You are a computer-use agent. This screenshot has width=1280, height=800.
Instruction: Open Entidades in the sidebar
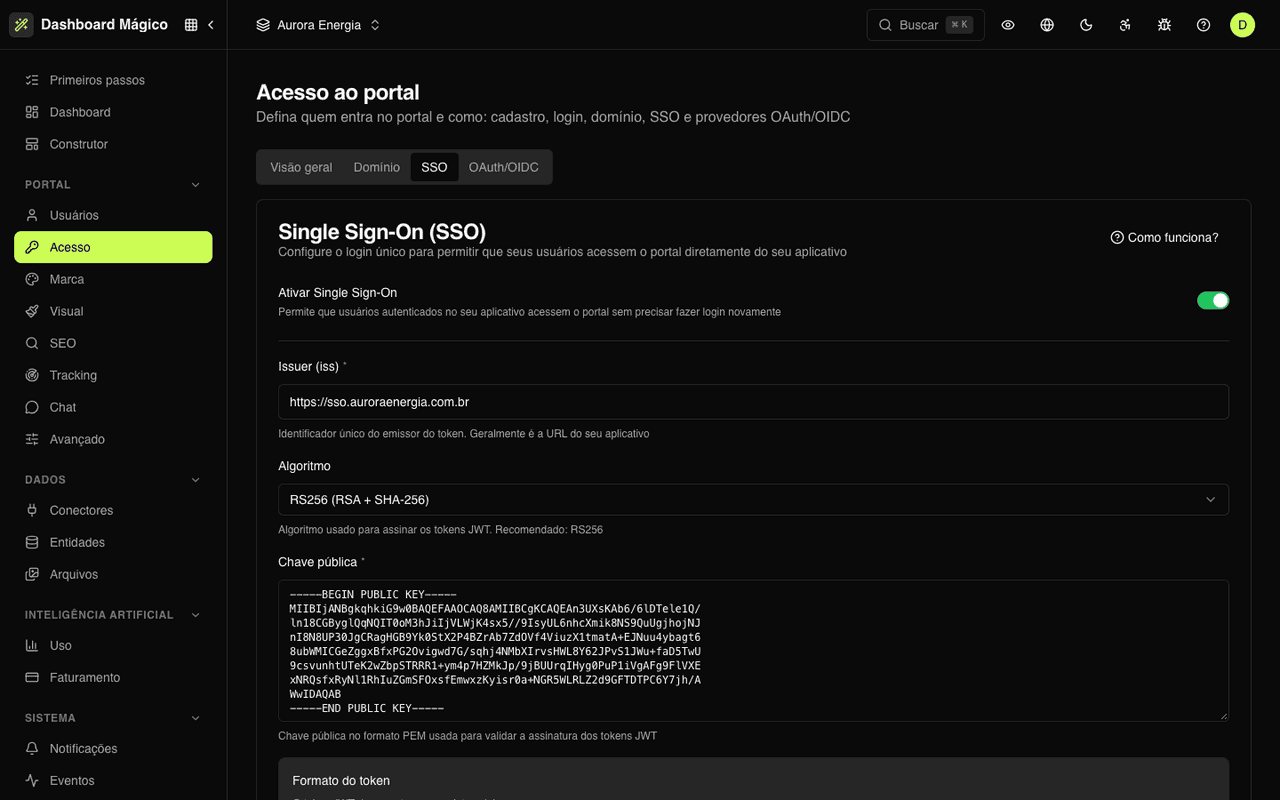[x=113, y=542]
